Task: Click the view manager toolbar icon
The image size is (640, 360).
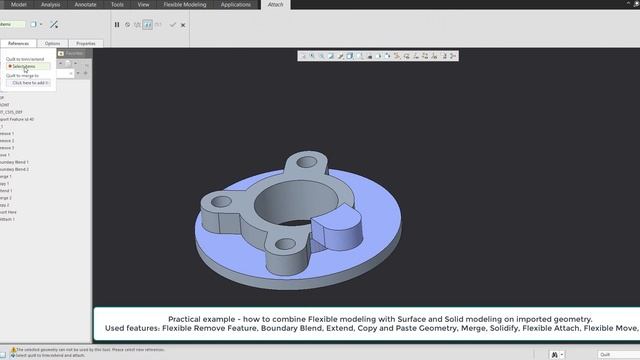Action: coord(369,56)
